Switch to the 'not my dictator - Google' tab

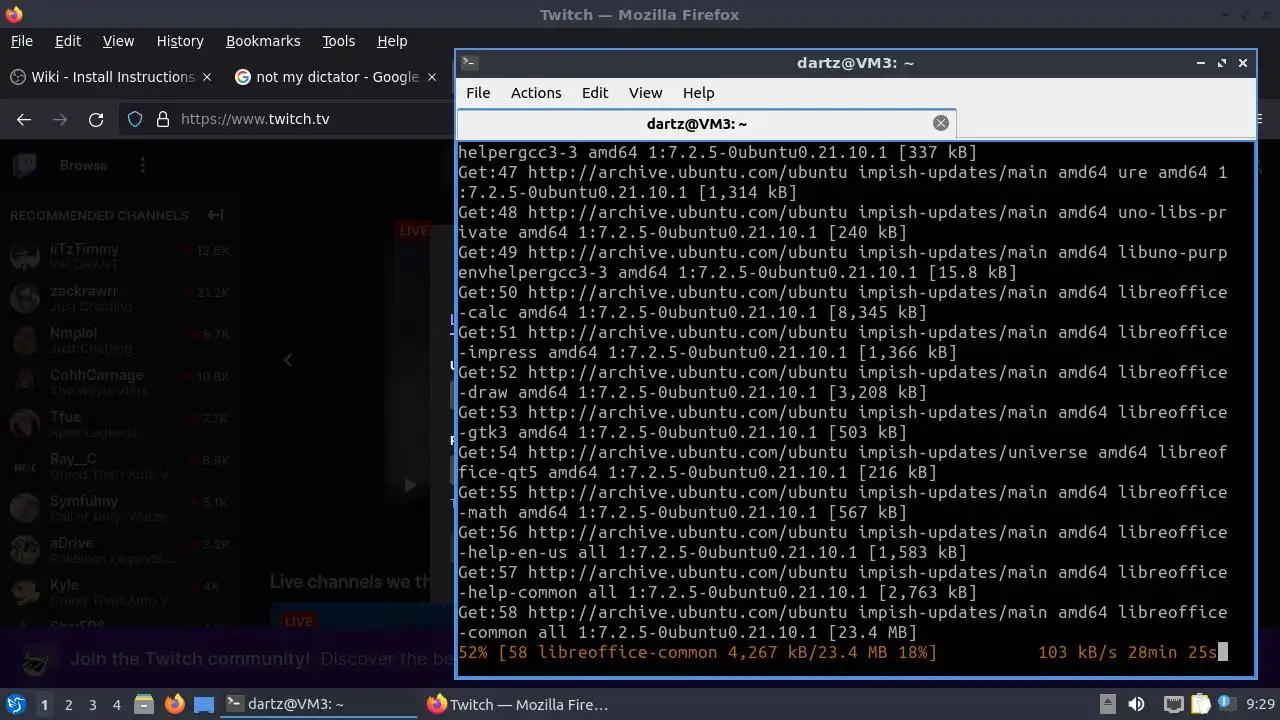[337, 77]
